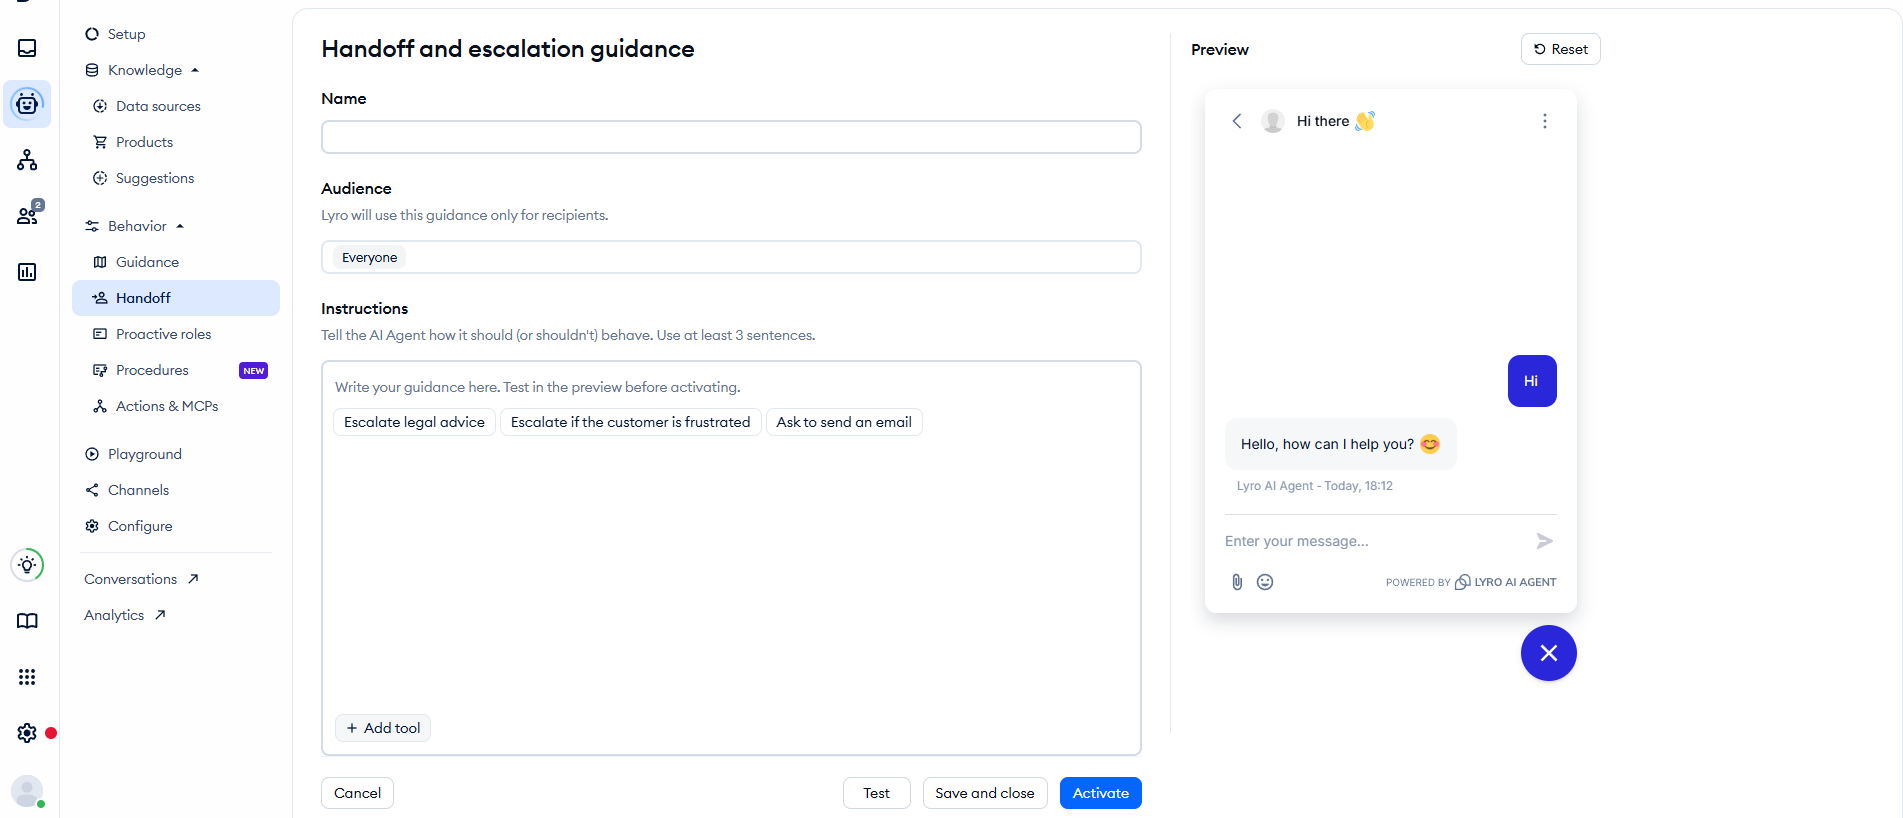Screen dimensions: 1903x818
Task: Click the attachment paperclip icon
Action: click(1237, 582)
